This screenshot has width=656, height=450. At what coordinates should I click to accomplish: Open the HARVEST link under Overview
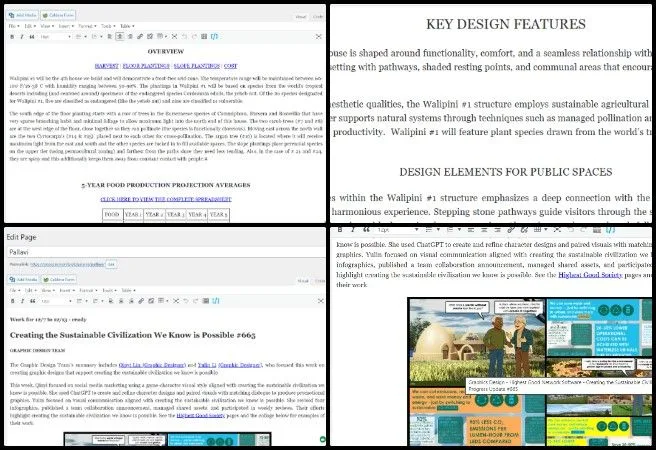105,65
